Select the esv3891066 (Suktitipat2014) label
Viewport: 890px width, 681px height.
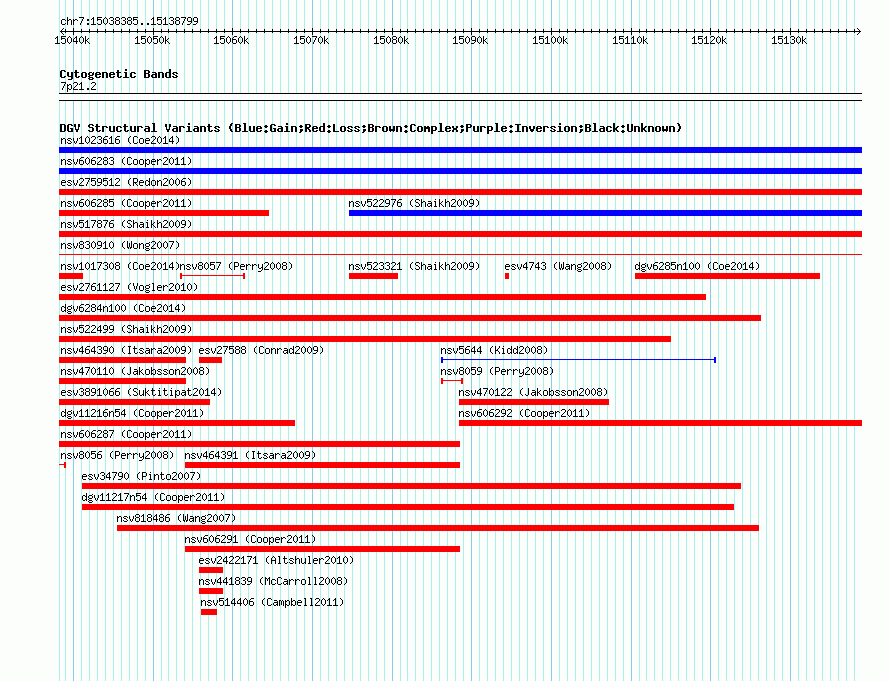(x=141, y=392)
